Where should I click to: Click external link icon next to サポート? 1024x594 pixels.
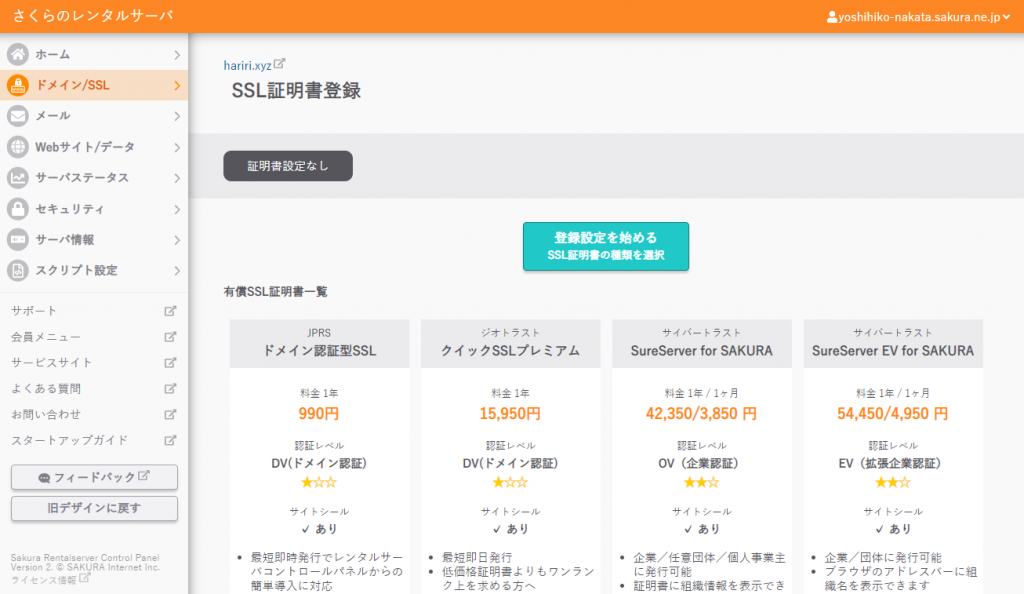coord(170,311)
